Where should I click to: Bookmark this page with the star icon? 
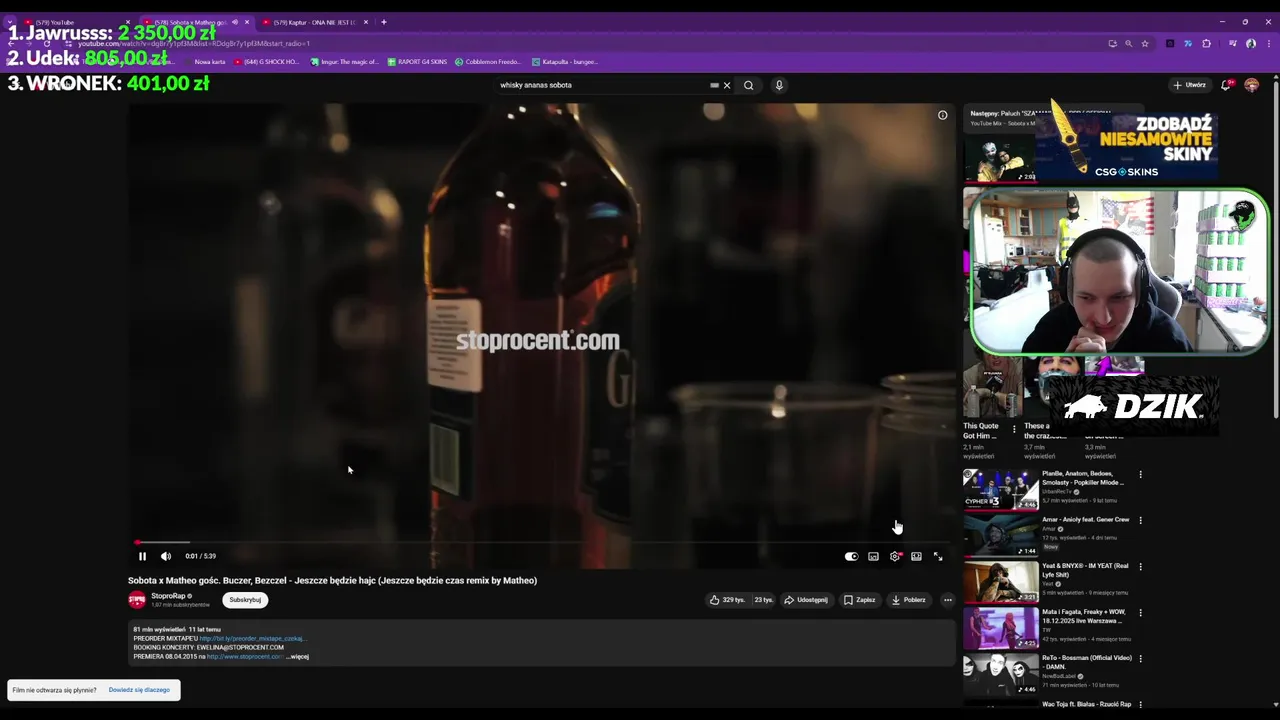[x=1145, y=44]
